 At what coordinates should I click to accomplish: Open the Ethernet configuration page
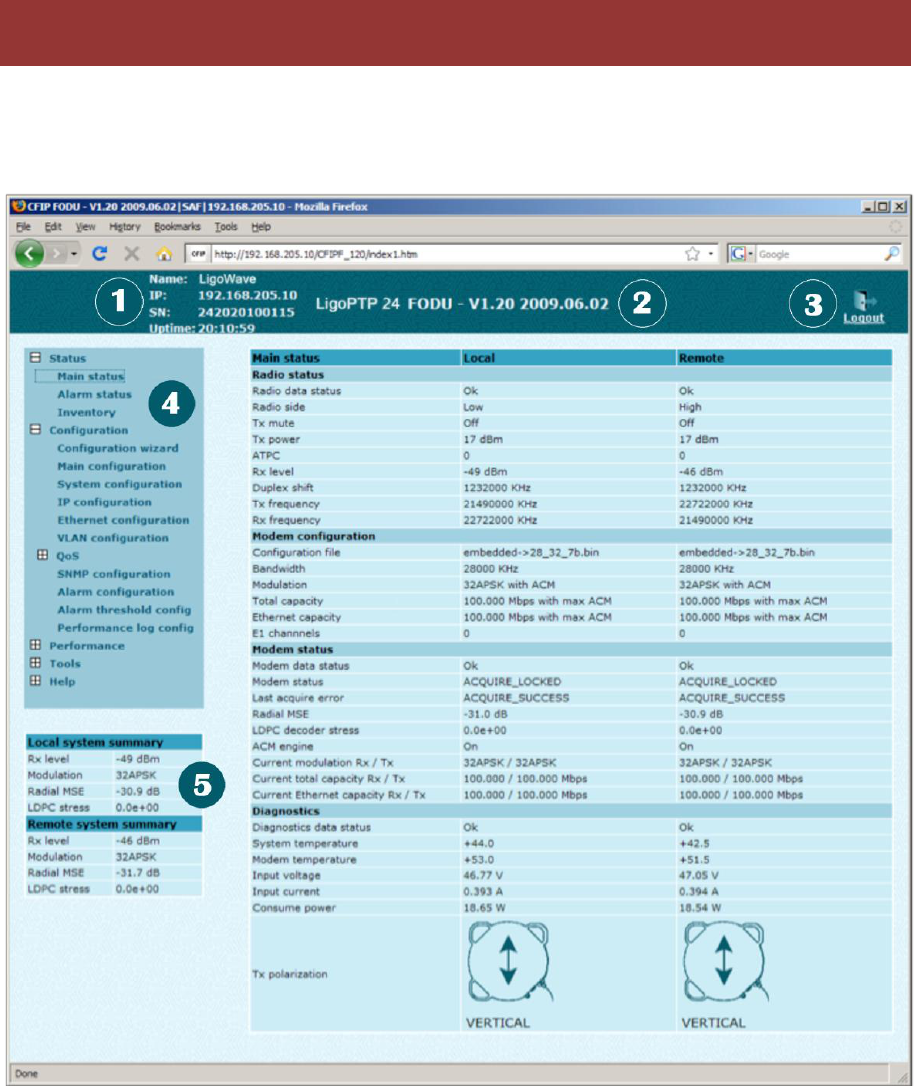point(123,520)
